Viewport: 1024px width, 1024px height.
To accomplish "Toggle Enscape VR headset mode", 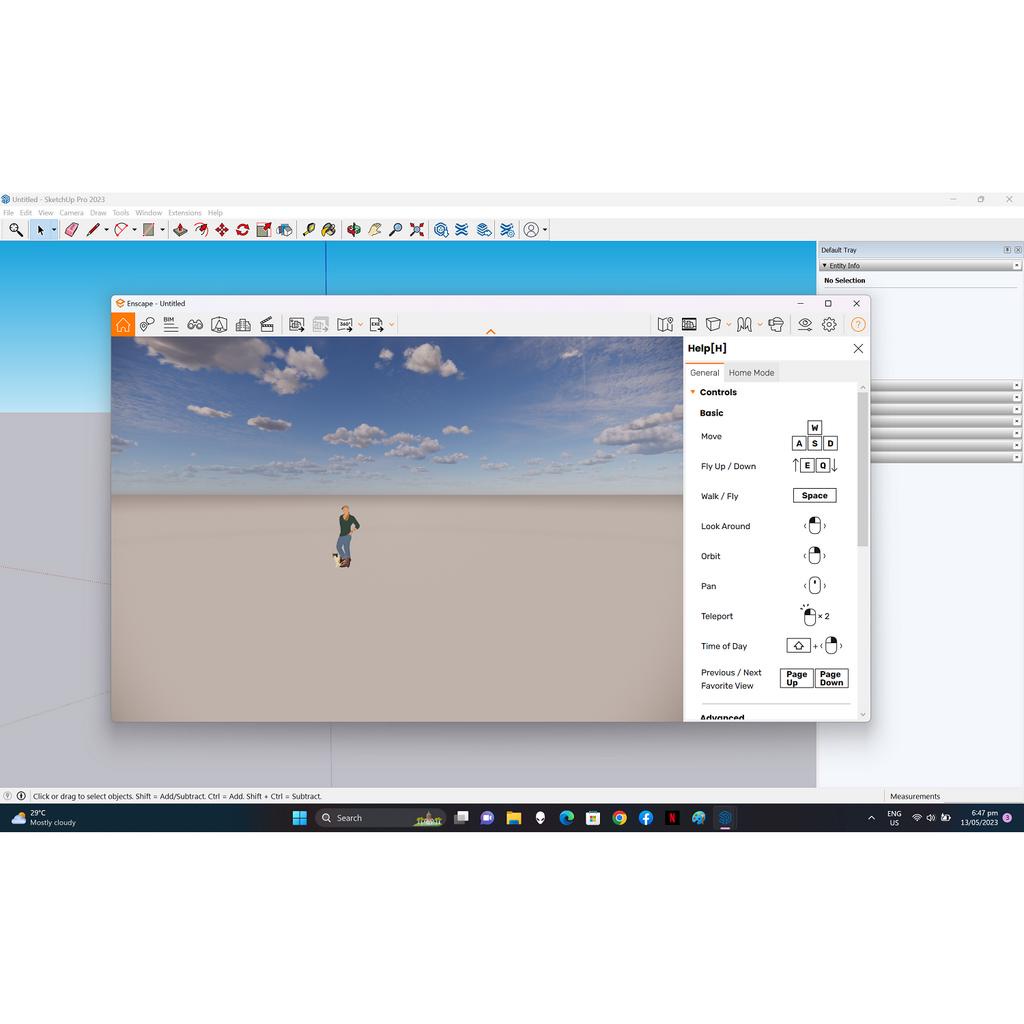I will coord(775,324).
